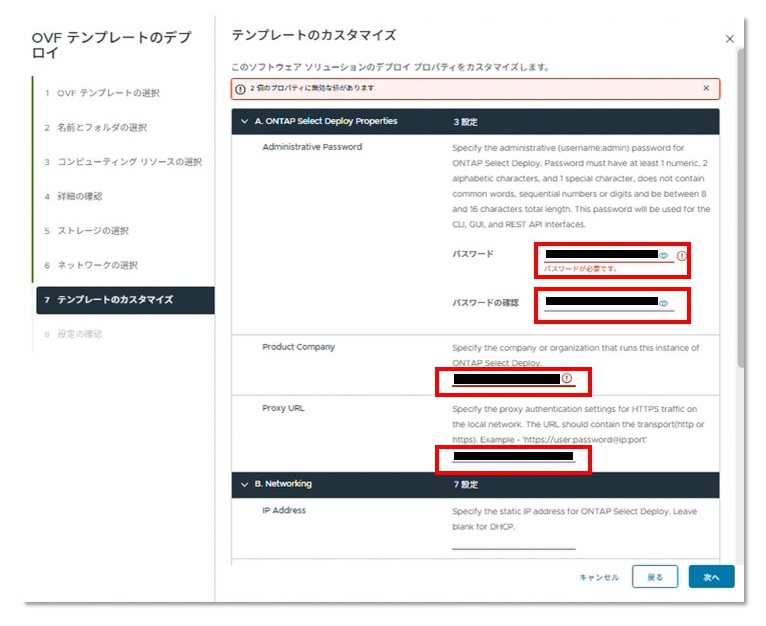Toggle visibility eye in パスワードの確認 field

click(x=663, y=302)
